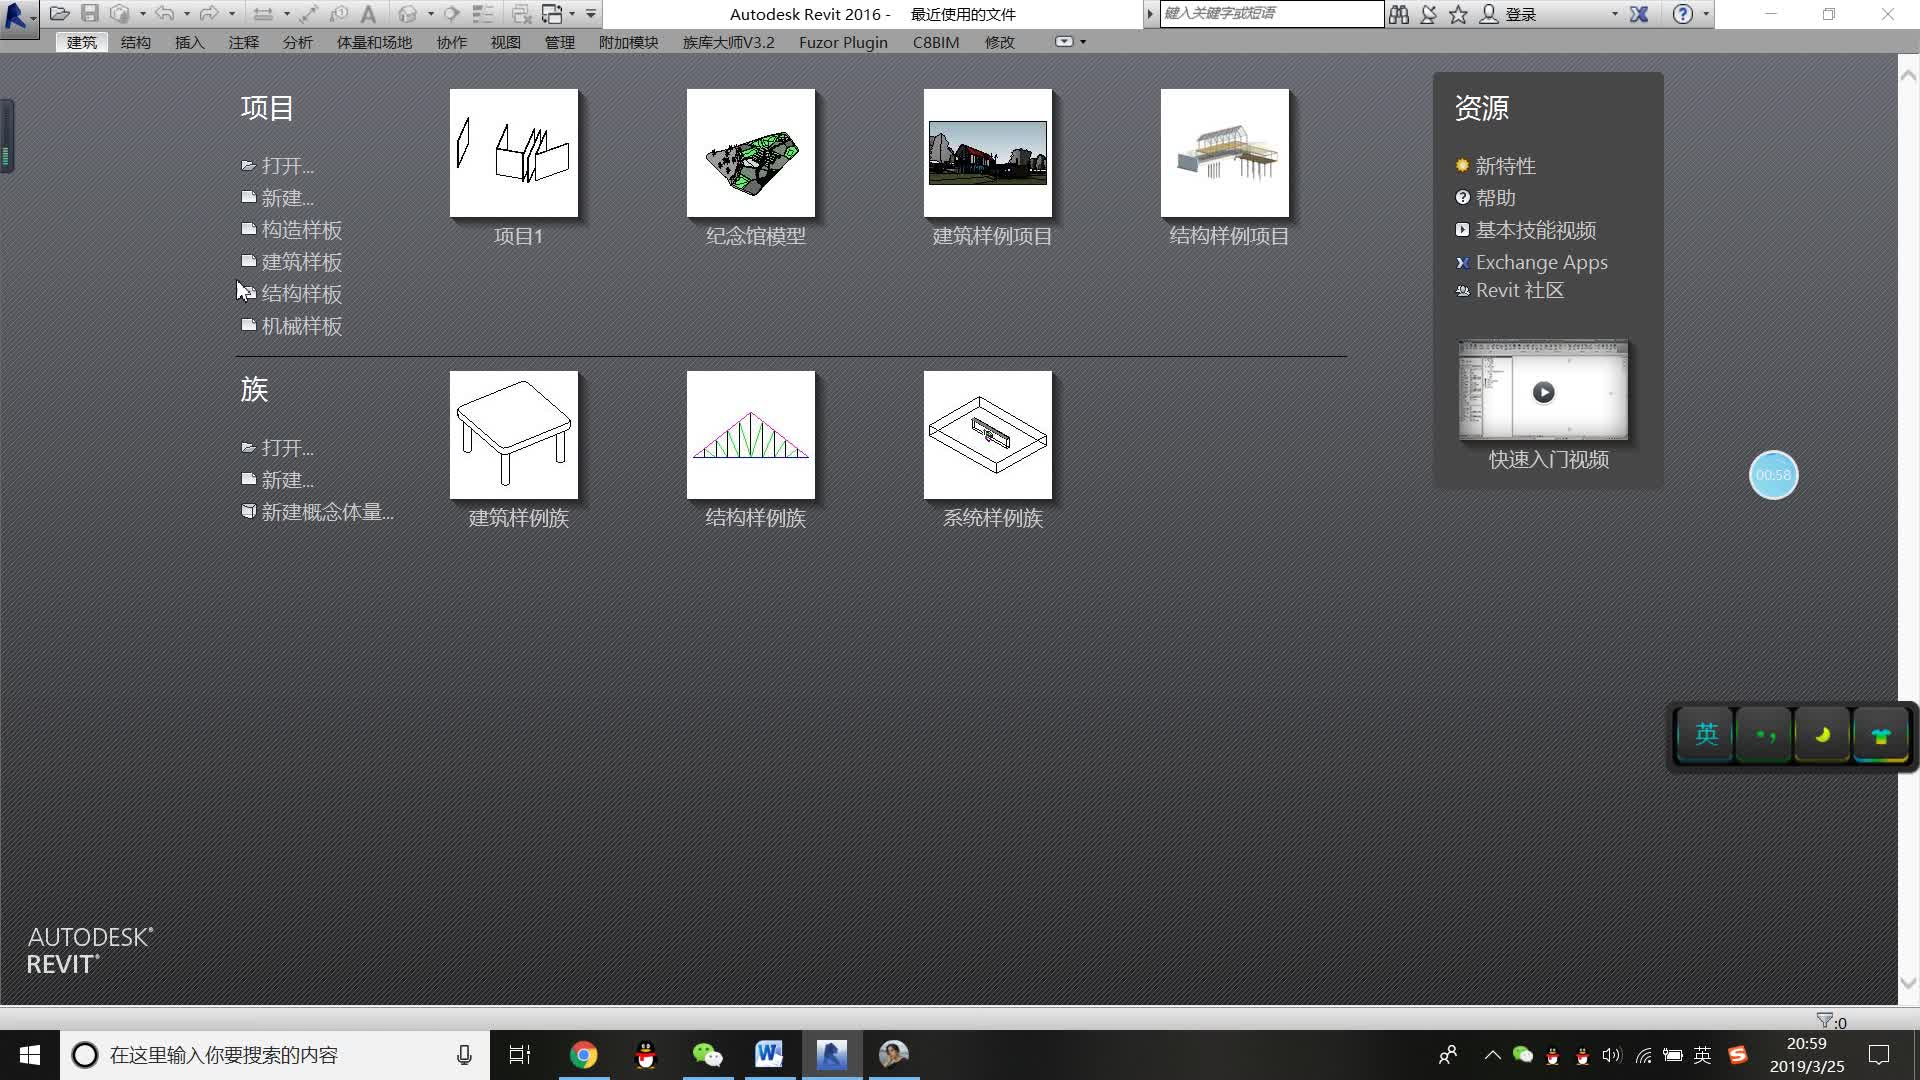Show hidden system tray icons chevron
This screenshot has width=1920, height=1080.
coord(1492,1055)
